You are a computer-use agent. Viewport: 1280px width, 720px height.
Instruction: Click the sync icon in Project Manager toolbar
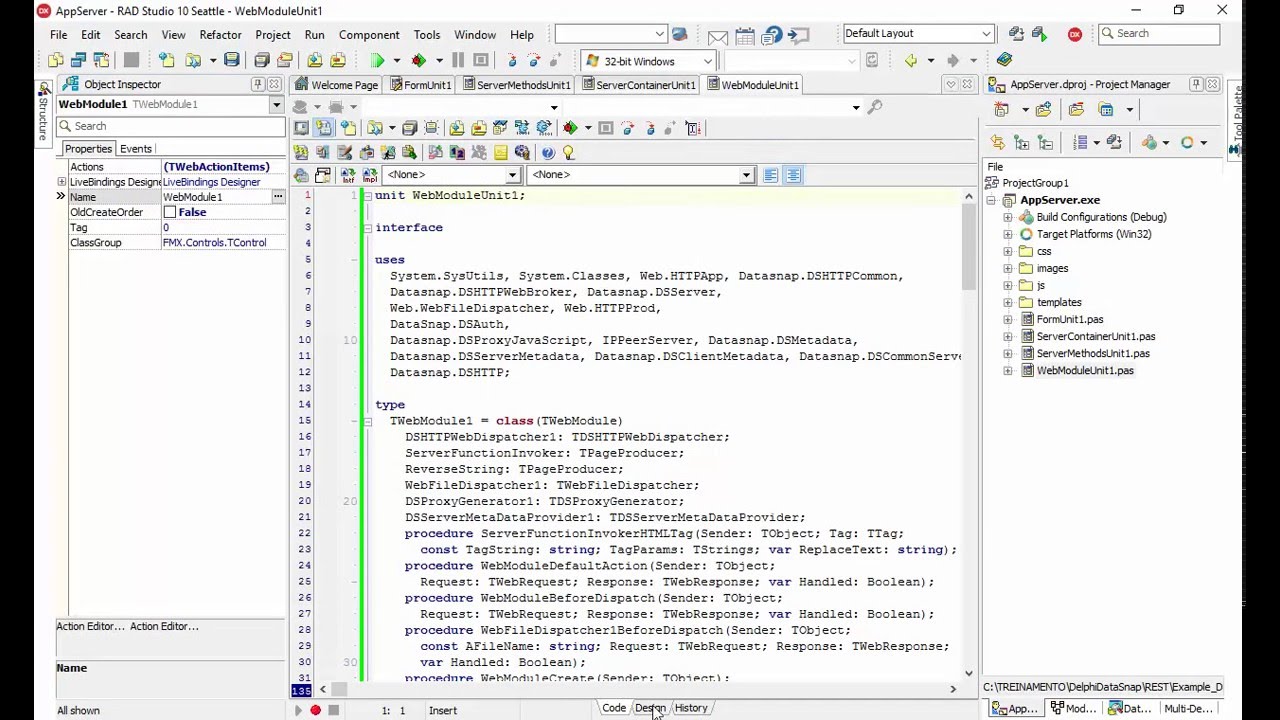998,143
